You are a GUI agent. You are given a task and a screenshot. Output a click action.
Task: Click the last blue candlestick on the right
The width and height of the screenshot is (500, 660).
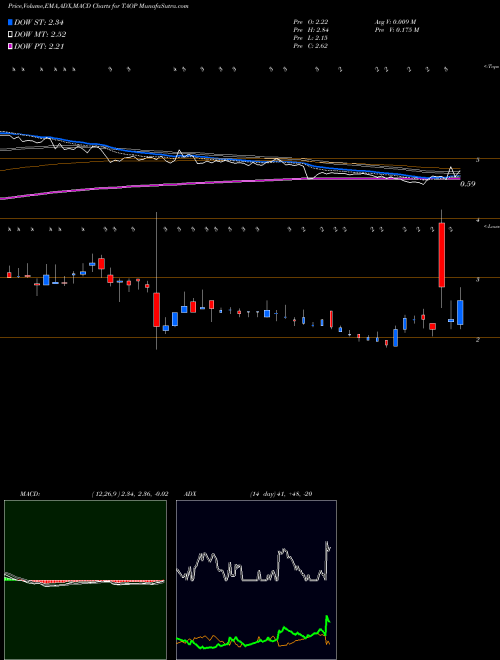(460, 312)
